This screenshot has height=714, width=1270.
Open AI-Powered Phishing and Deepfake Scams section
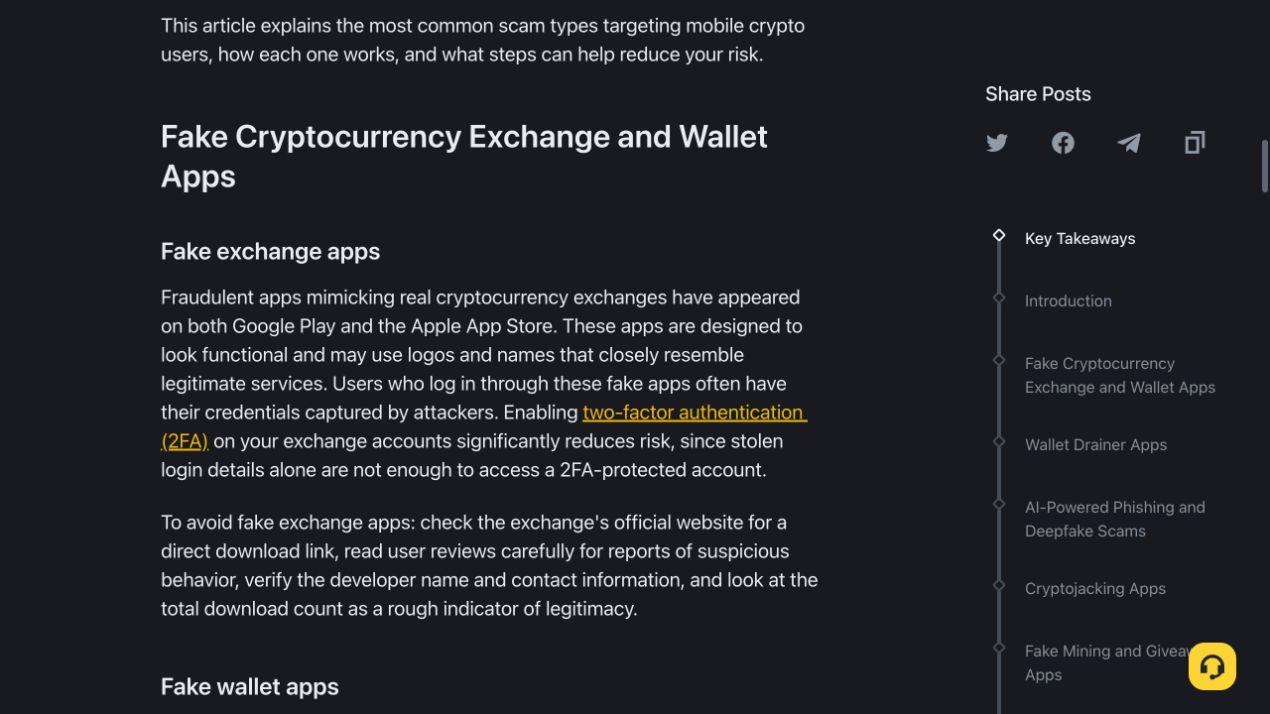[x=1115, y=519]
